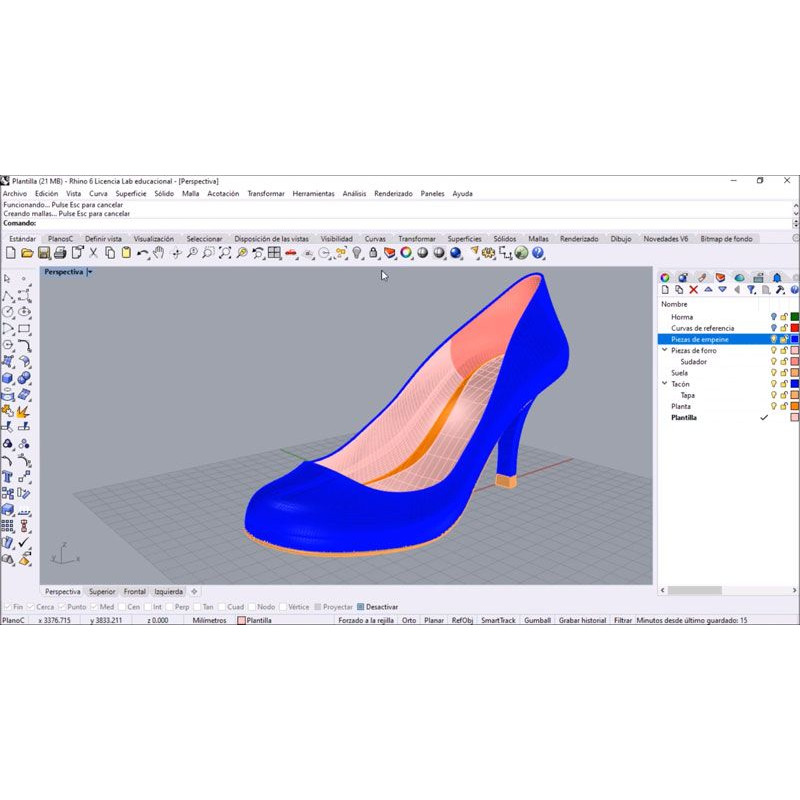Click the layer filter funnel icon
This screenshot has width=800, height=800.
tap(750, 290)
